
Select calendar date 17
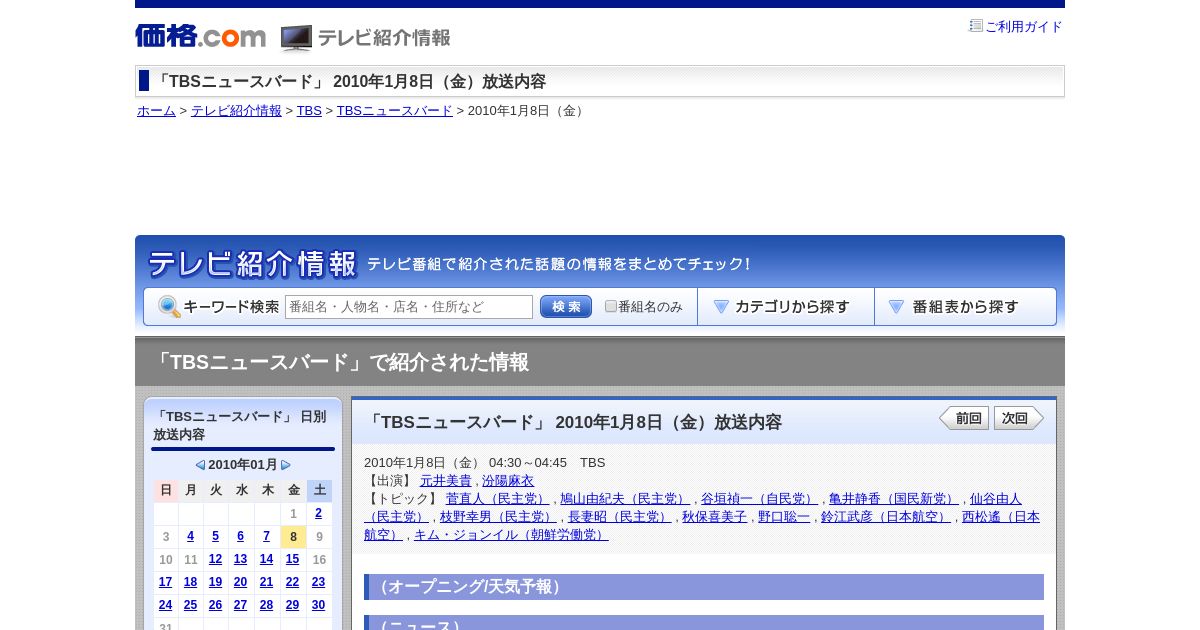coord(165,582)
